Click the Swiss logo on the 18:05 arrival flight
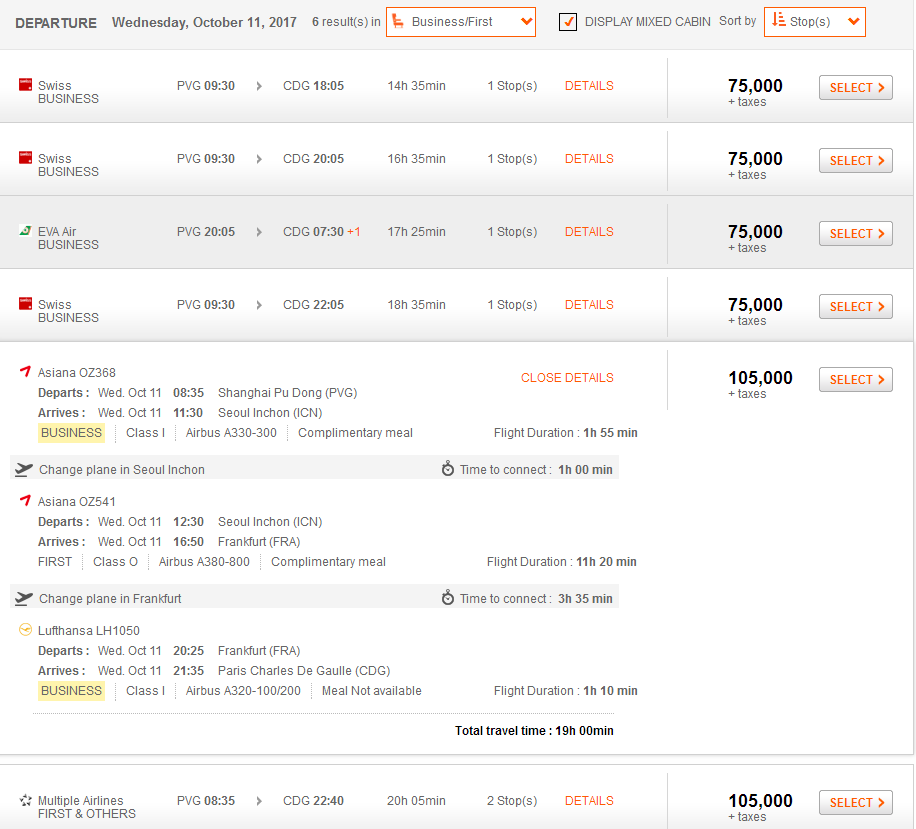Viewport: 916px width, 829px height. 25,85
